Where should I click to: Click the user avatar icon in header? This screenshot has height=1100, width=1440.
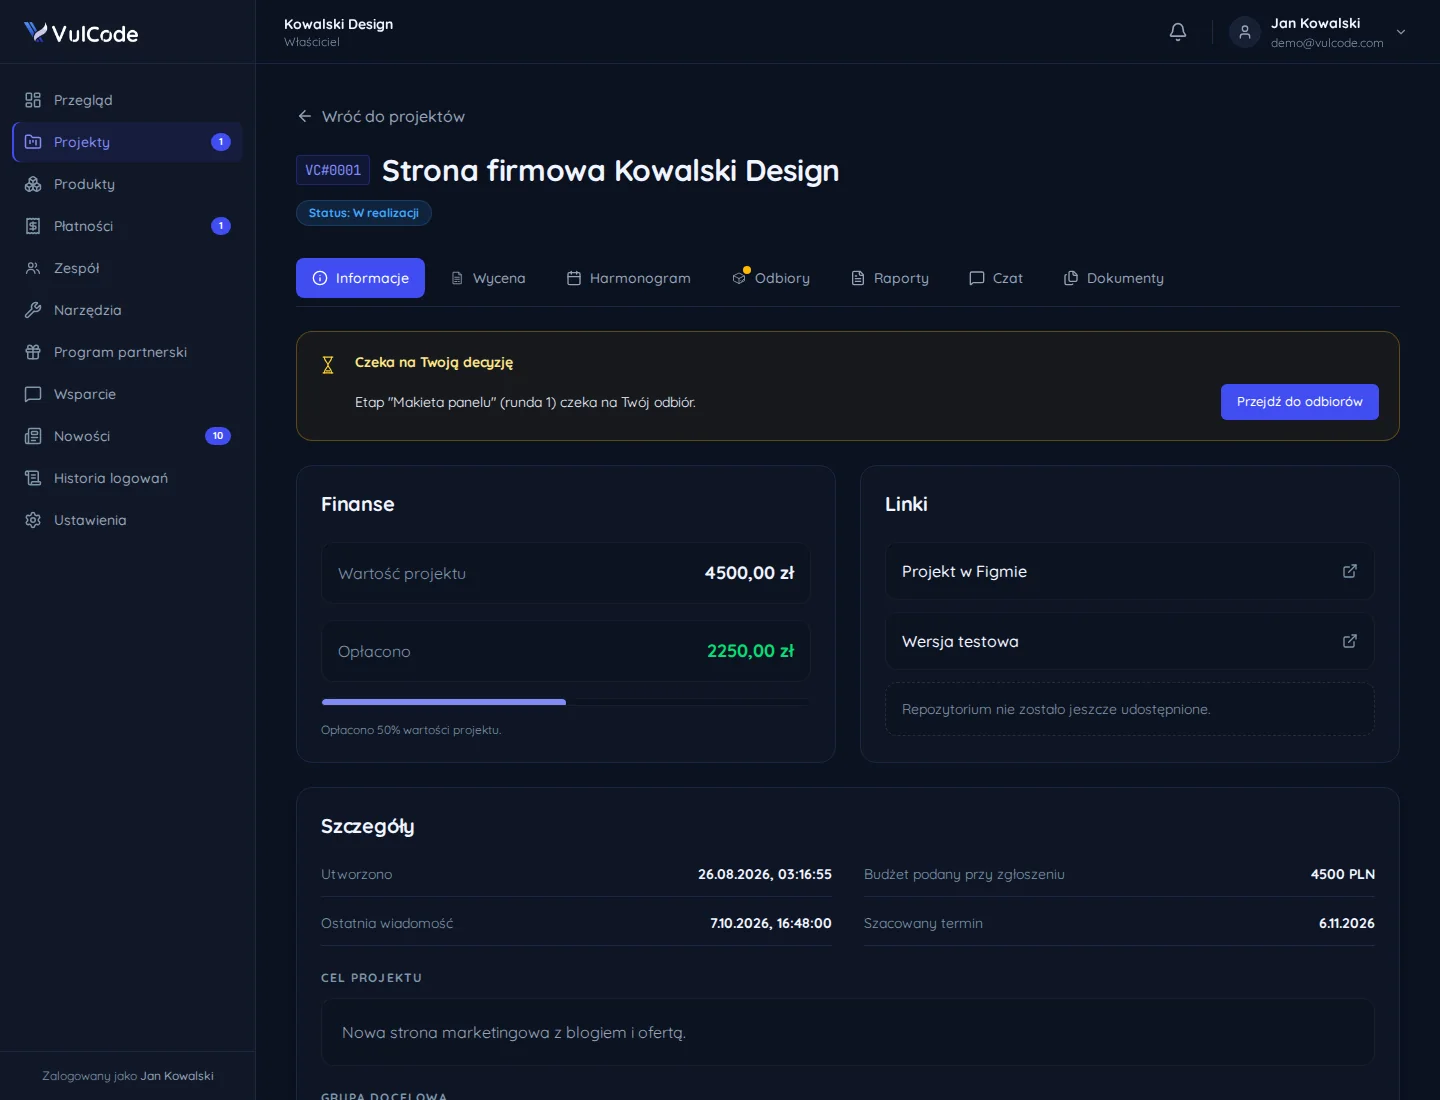coord(1245,32)
